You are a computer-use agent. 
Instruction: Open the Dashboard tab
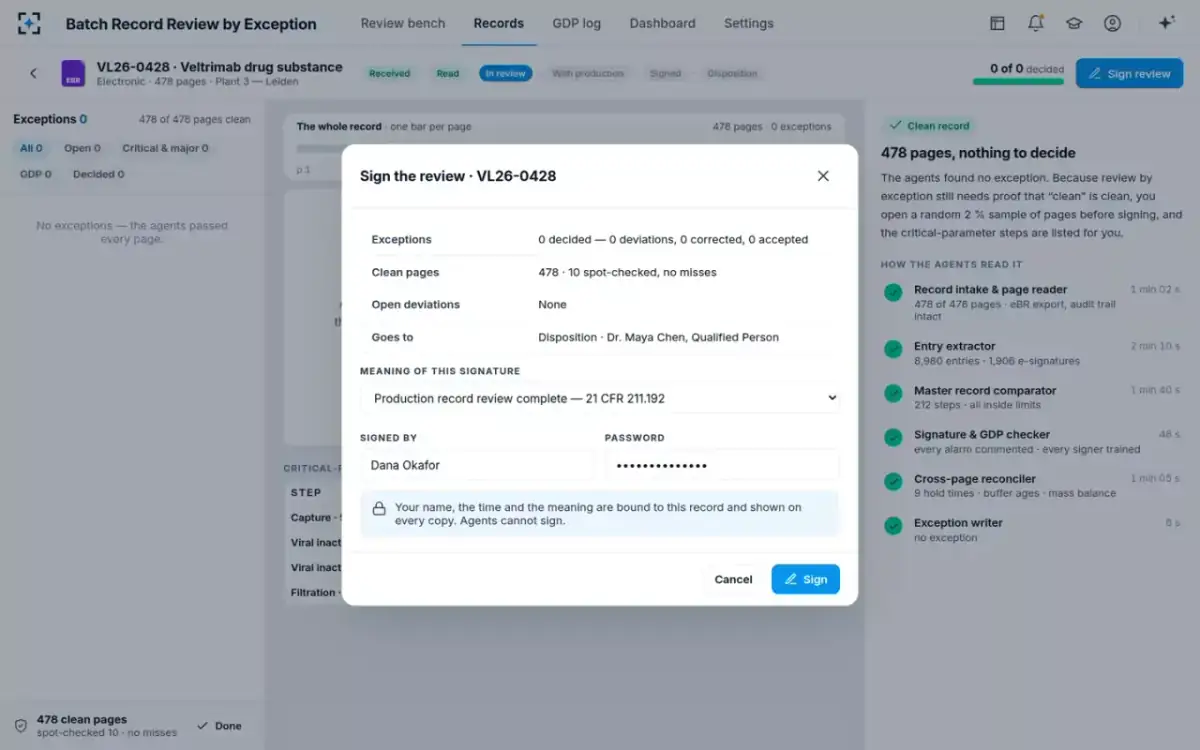point(663,23)
